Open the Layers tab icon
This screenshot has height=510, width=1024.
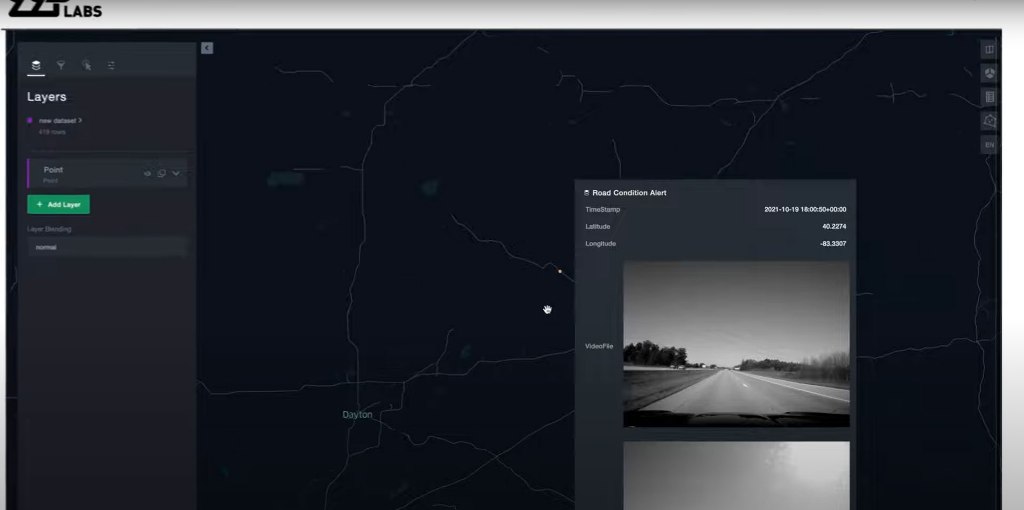point(36,65)
